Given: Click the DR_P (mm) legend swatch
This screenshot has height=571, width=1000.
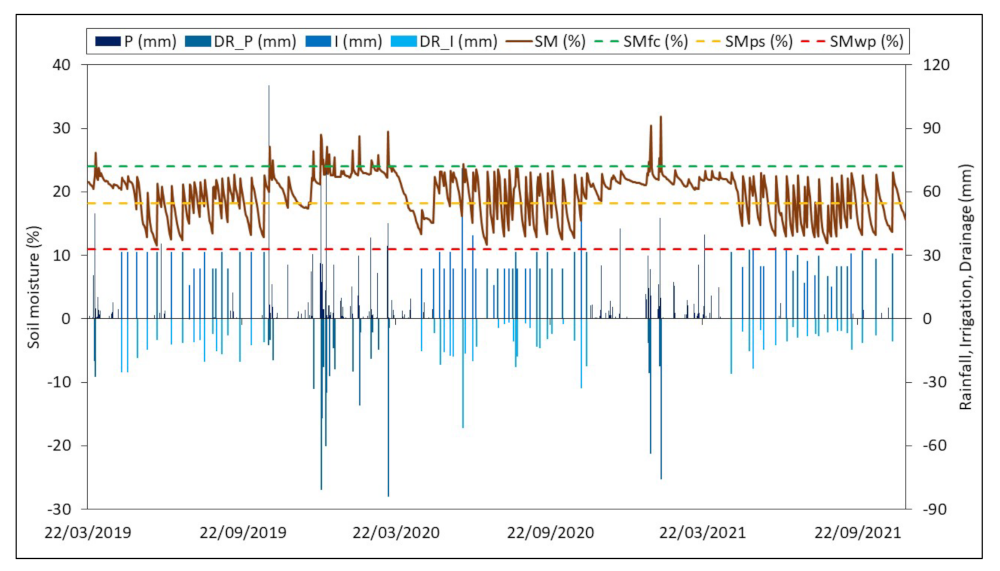Looking at the screenshot, I should tap(198, 41).
